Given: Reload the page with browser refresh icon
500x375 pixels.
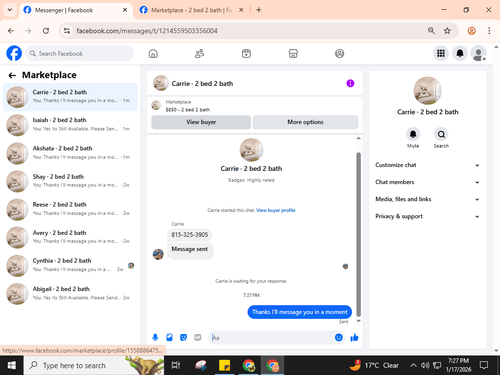Looking at the screenshot, I should pos(46,31).
